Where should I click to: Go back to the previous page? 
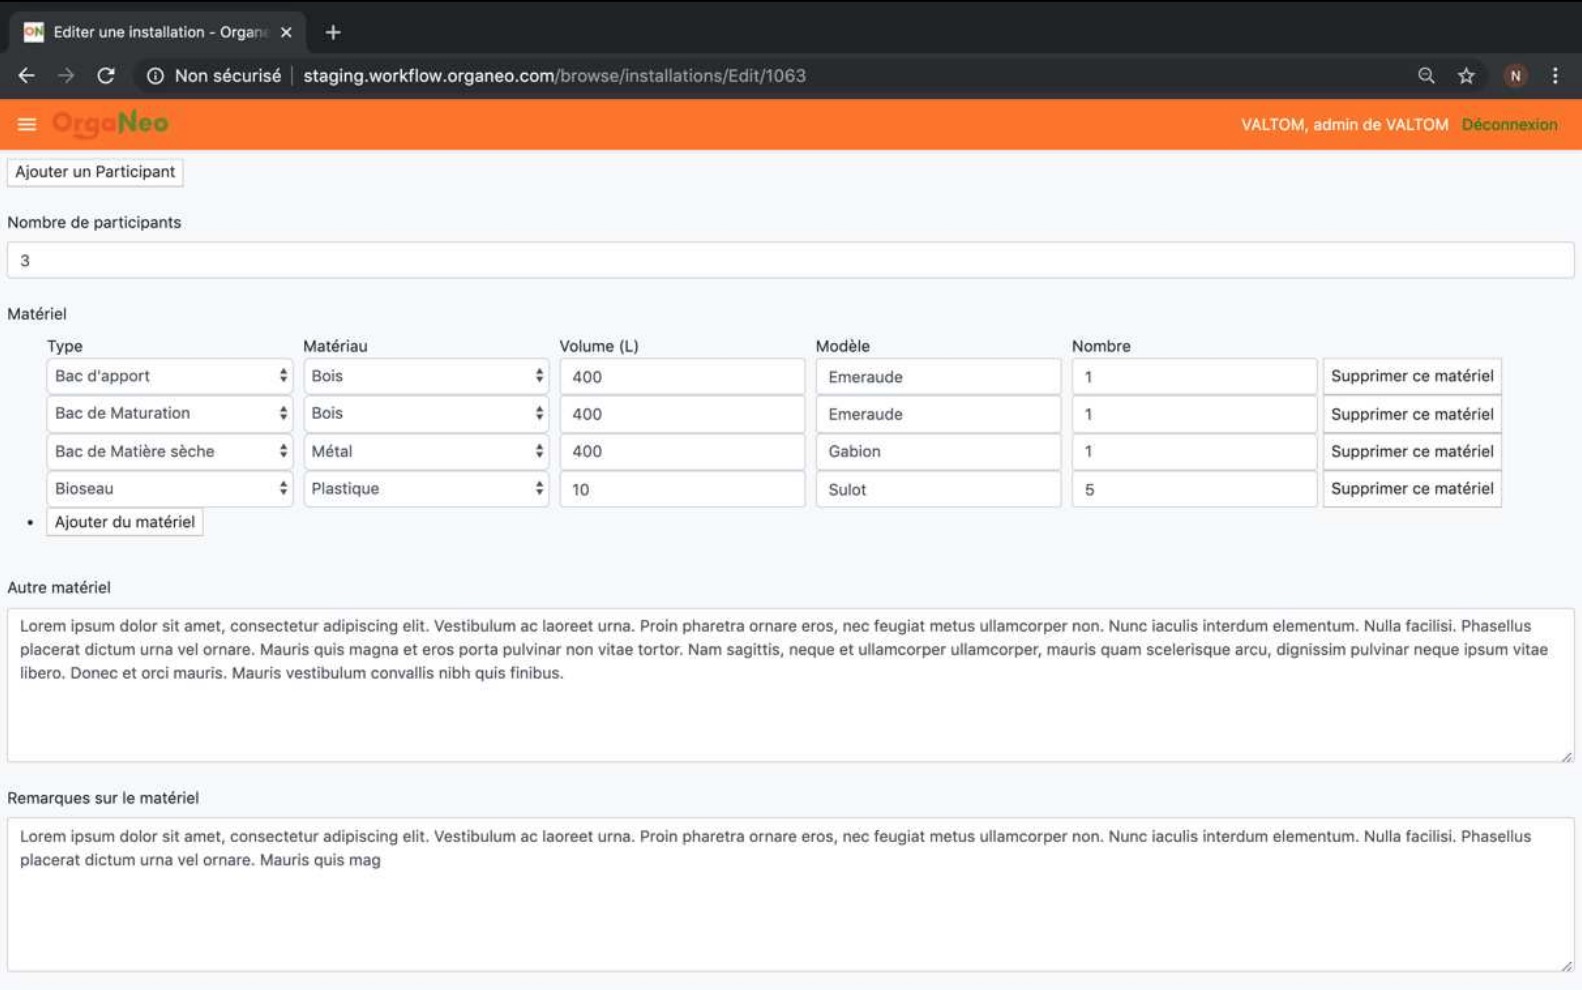click(27, 76)
